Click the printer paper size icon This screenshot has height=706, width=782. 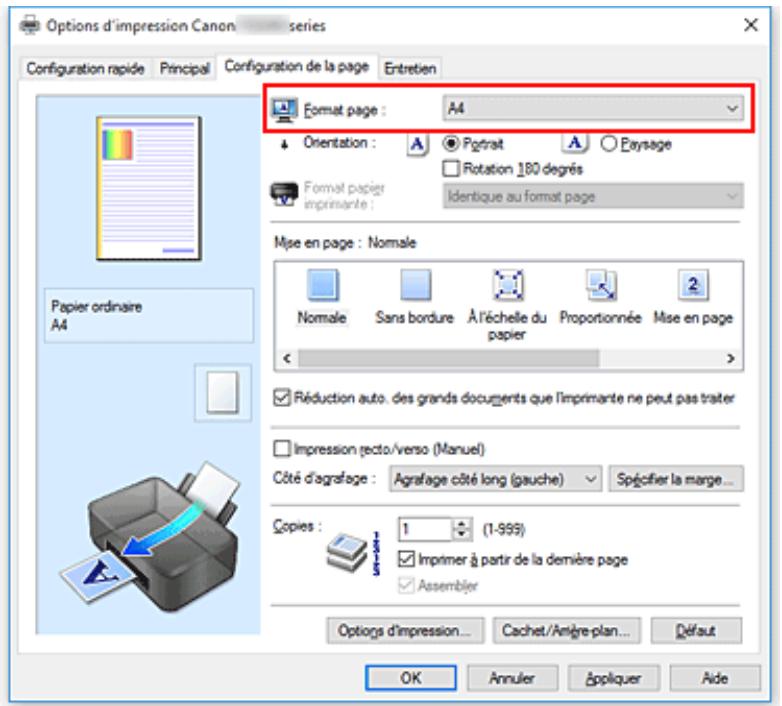284,194
